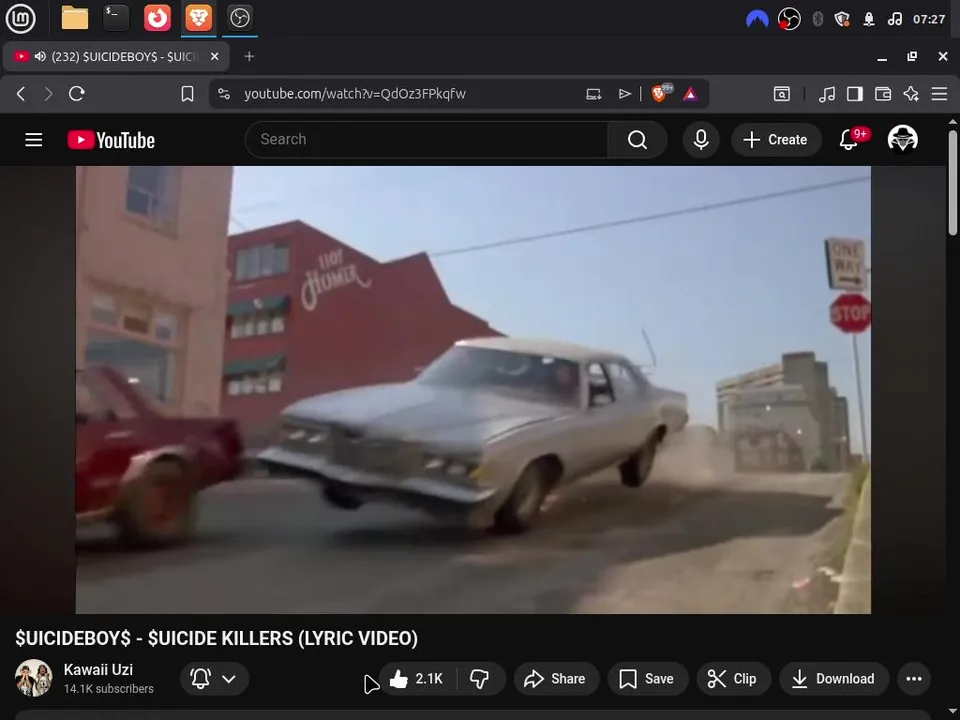
Task: Dislike the video
Action: [x=480, y=678]
